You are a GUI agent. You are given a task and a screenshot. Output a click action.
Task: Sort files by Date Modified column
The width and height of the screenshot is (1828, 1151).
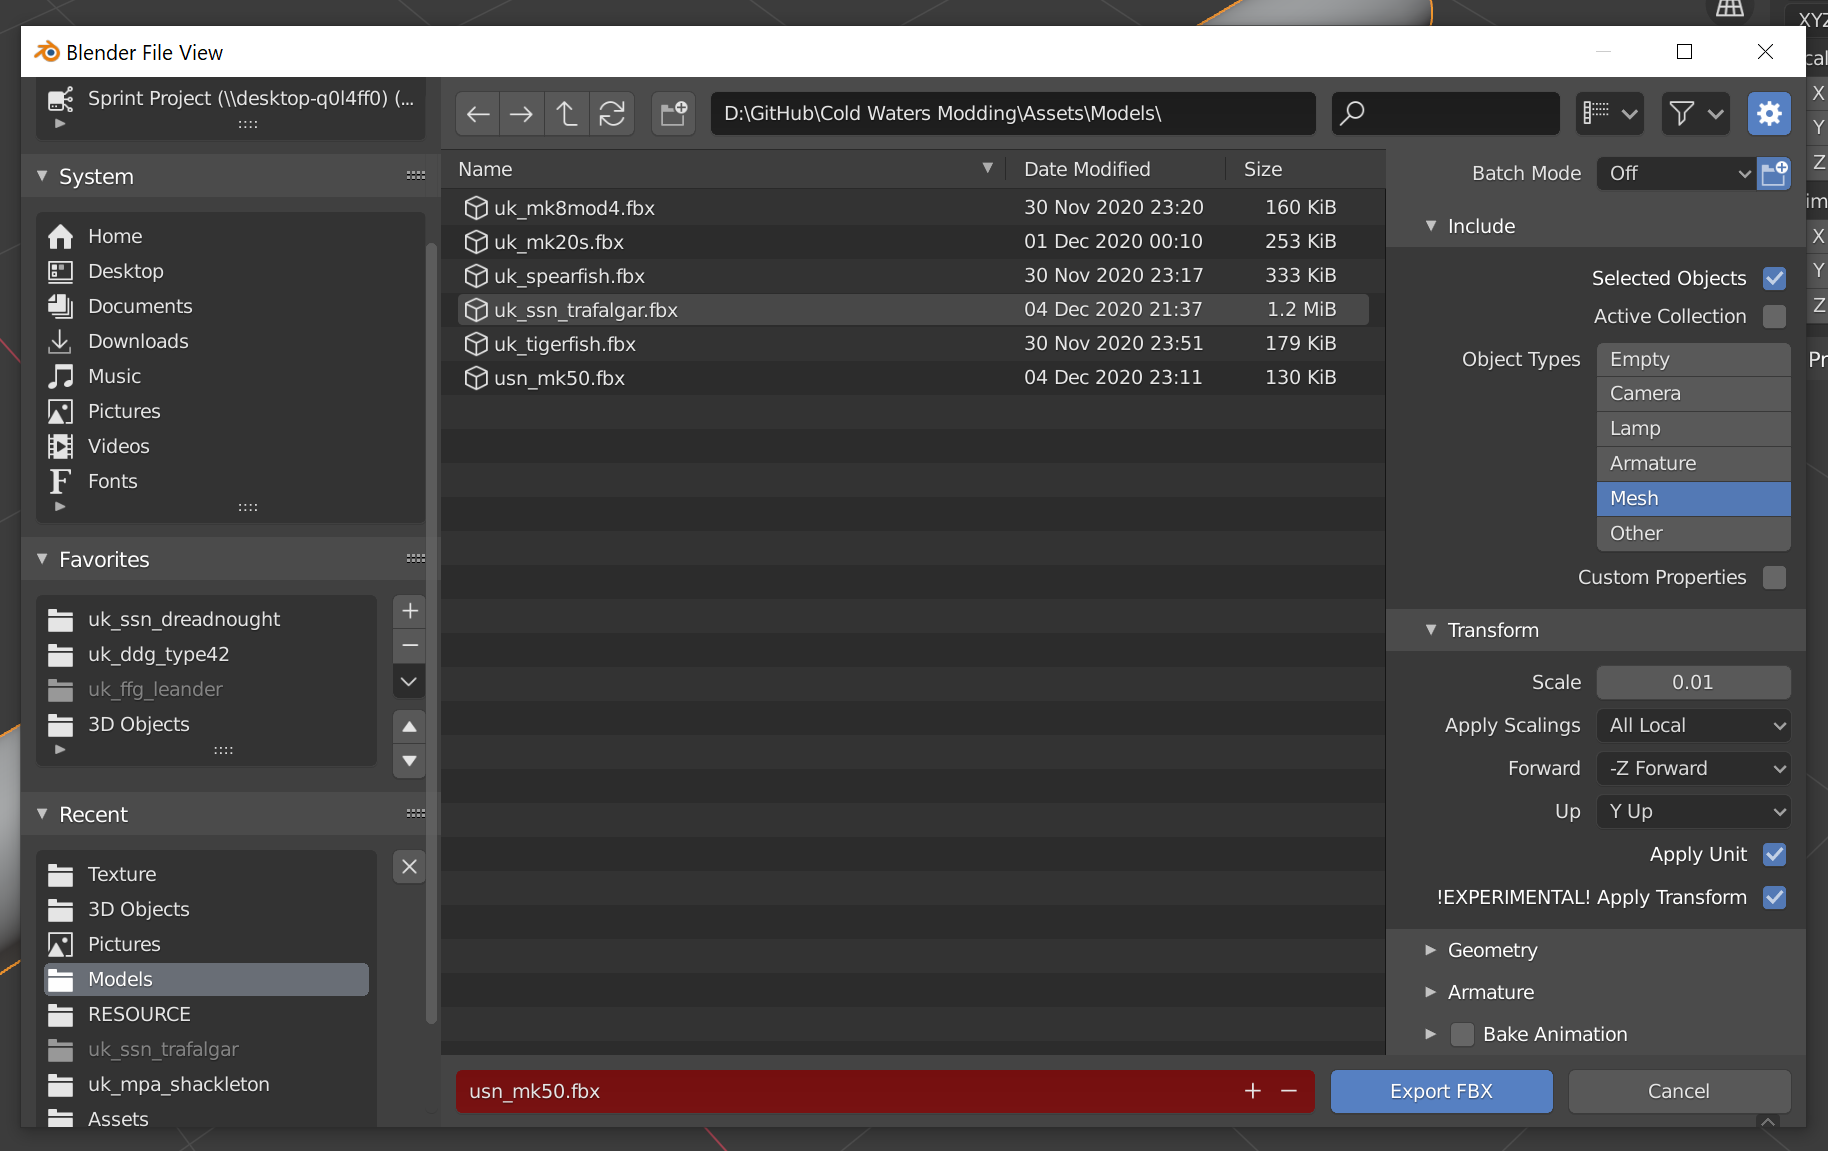coord(1116,169)
